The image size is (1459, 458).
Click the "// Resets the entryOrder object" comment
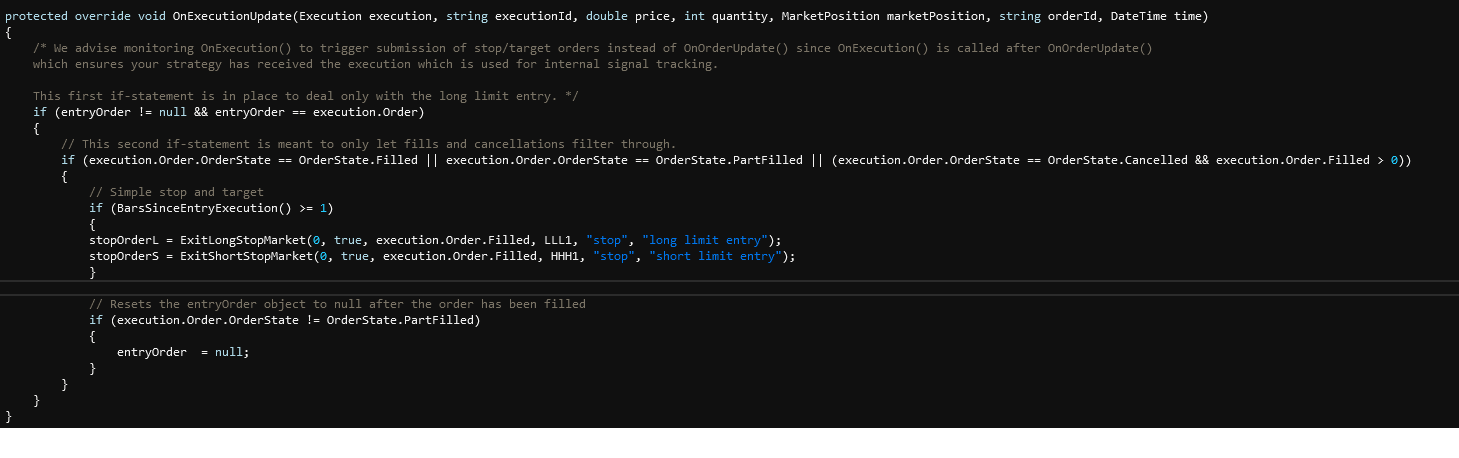tap(337, 304)
